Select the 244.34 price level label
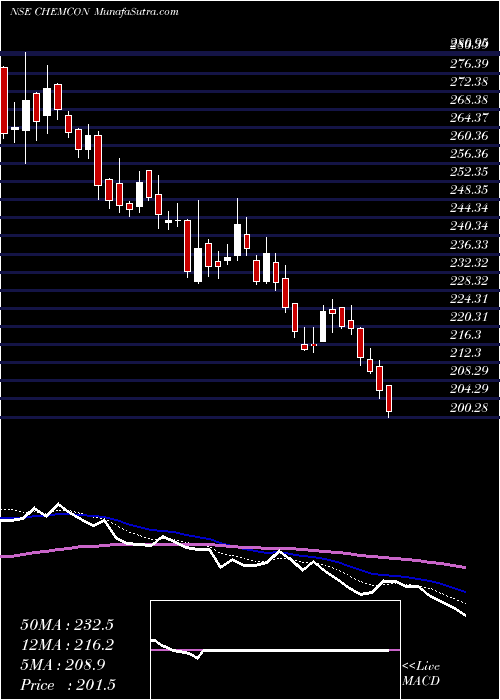The image size is (500, 700). [468, 208]
